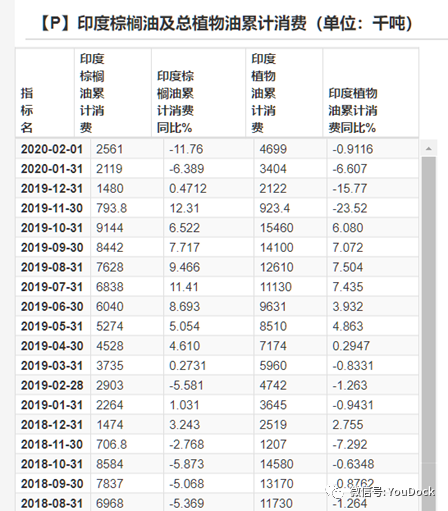Click palm oil value 9144
This screenshot has width=448, height=511.
127,228
